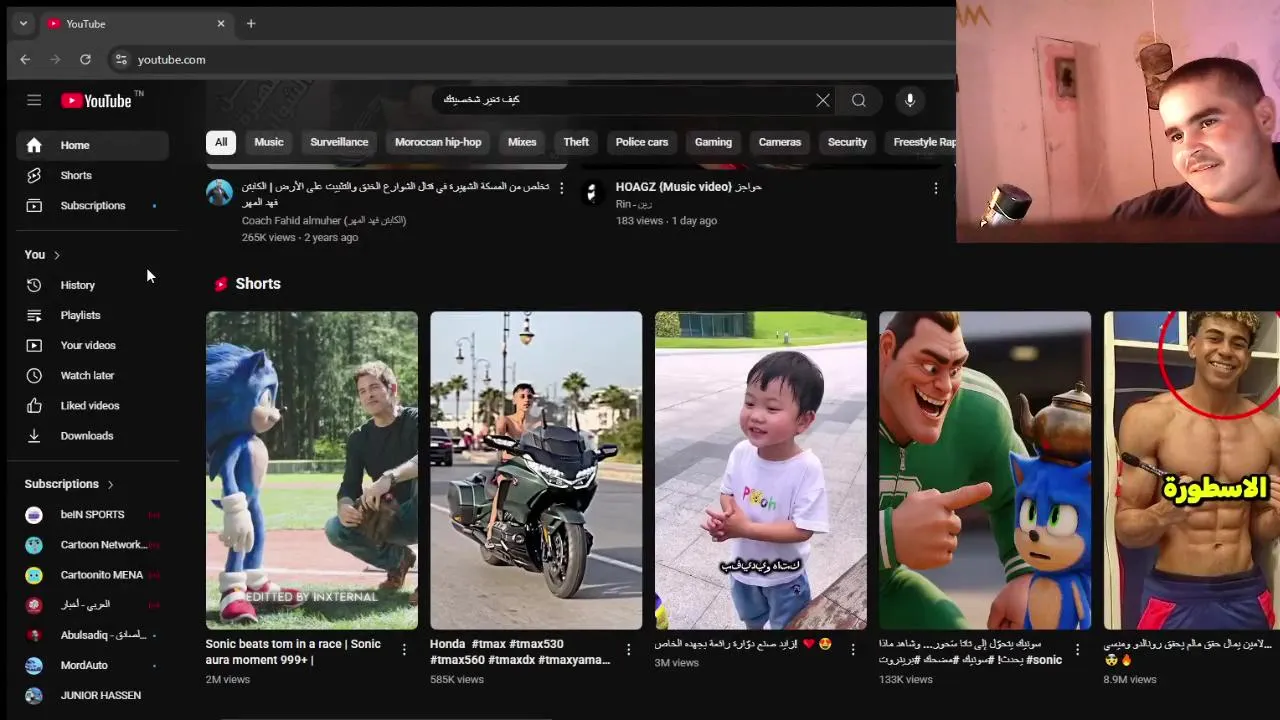Open options for Coach Fahid video
Viewport: 1280px width, 720px height.
pyautogui.click(x=561, y=188)
